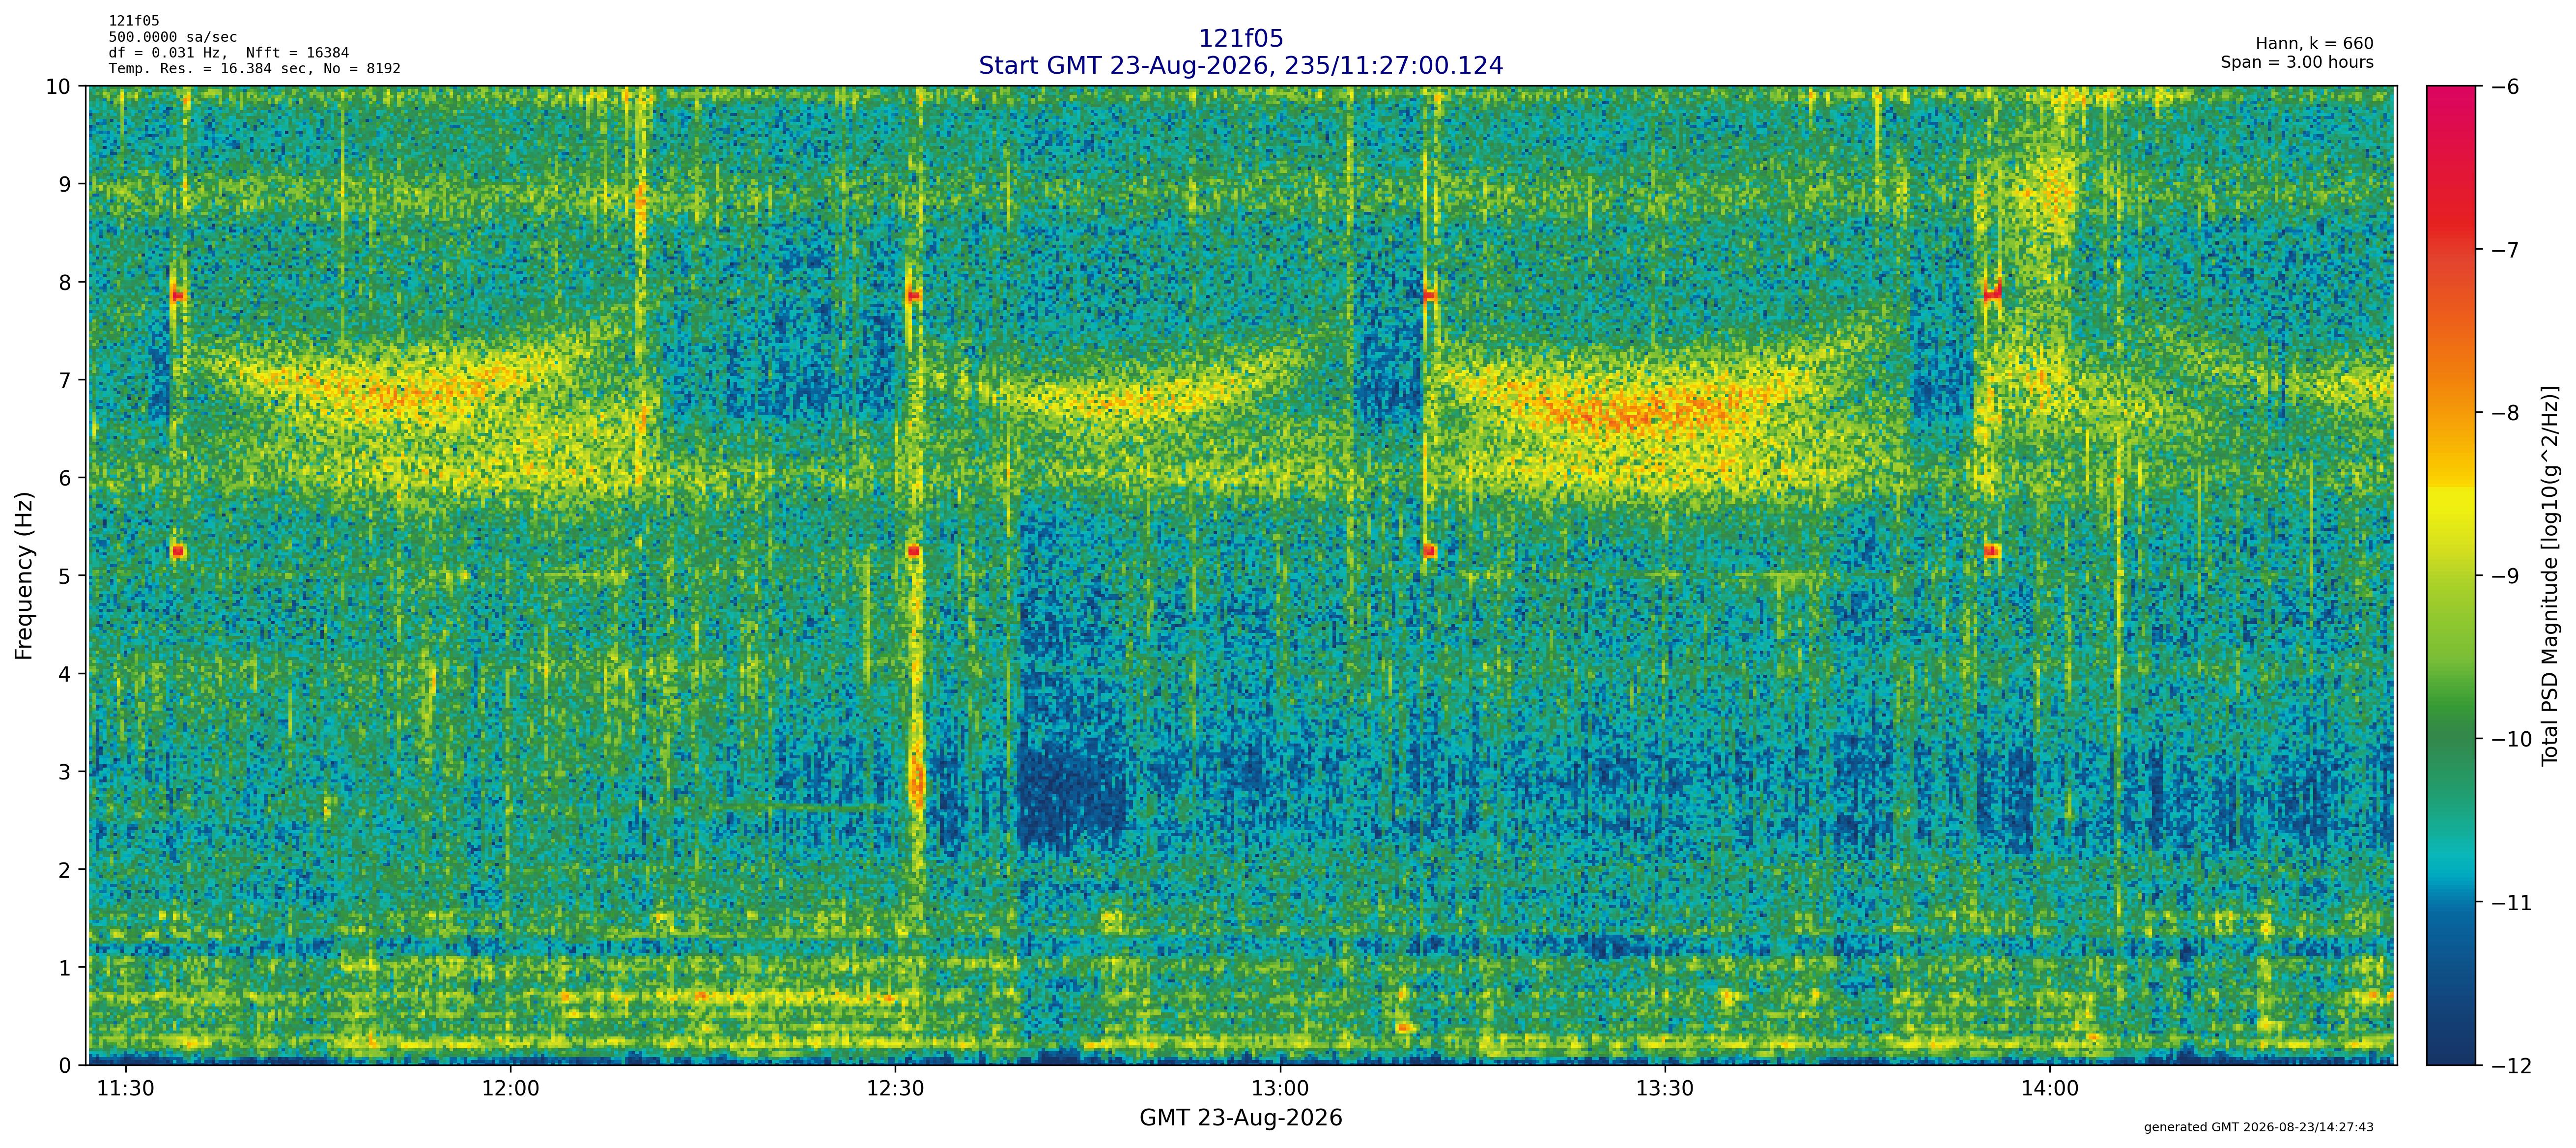Select the "11:30" time axis tick label
This screenshot has width=2576, height=1148.
125,1088
